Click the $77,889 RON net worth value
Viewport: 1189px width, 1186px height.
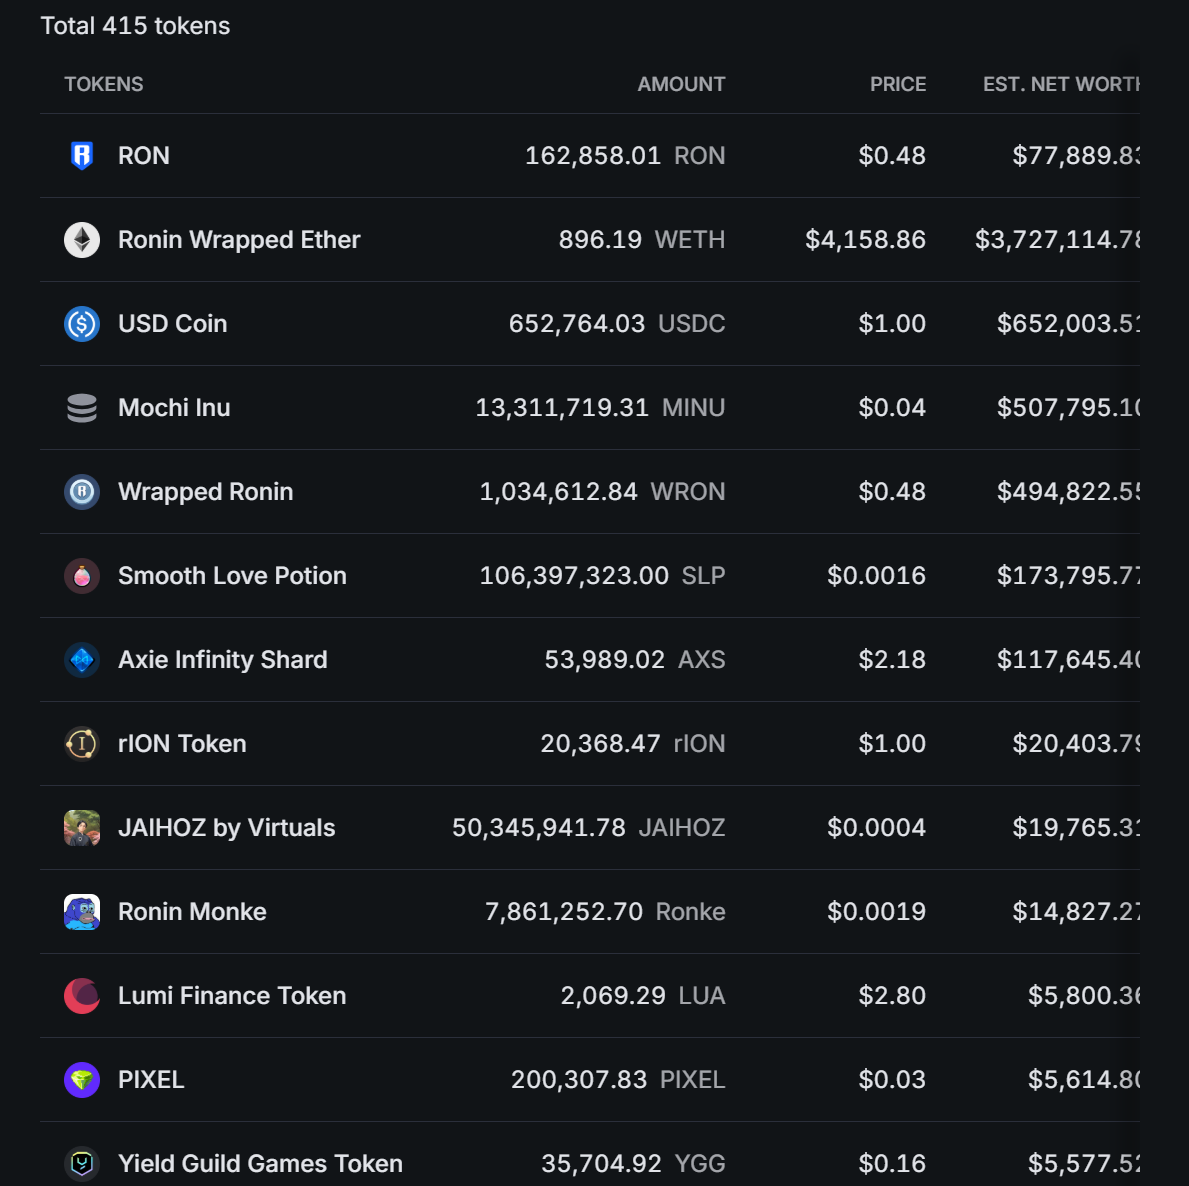click(1076, 155)
